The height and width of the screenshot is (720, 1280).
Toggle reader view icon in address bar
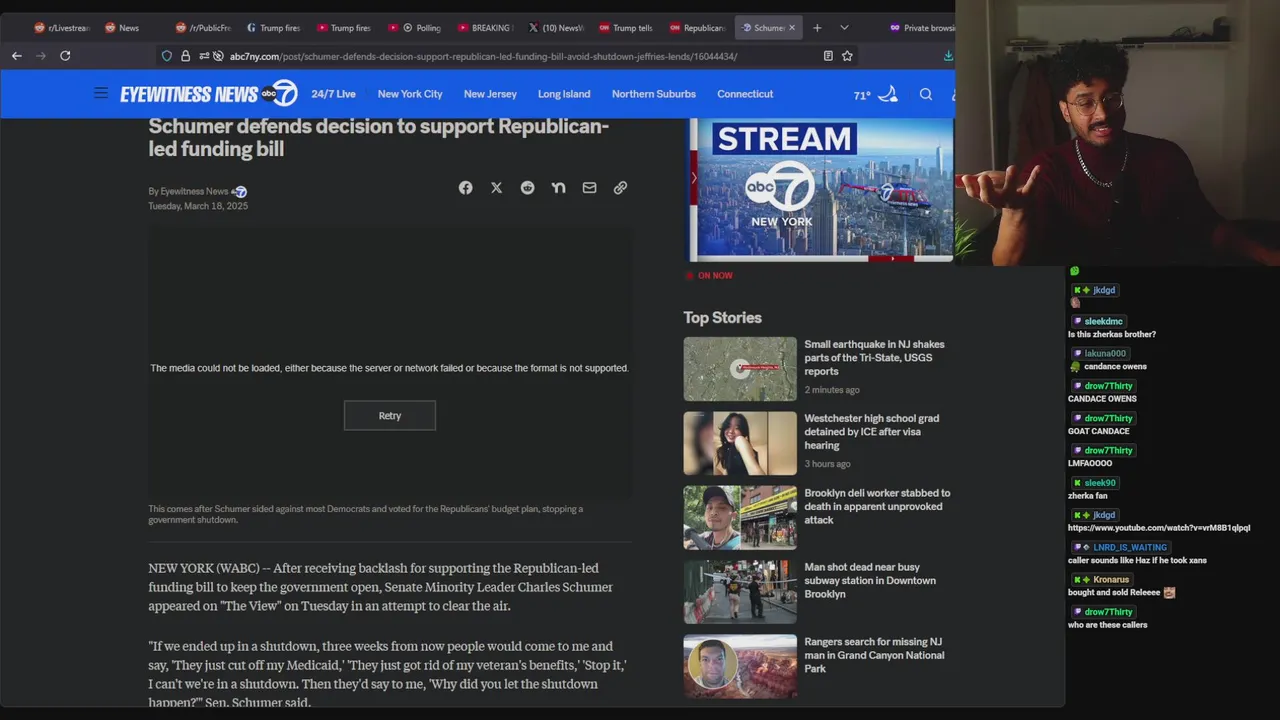[x=828, y=56]
